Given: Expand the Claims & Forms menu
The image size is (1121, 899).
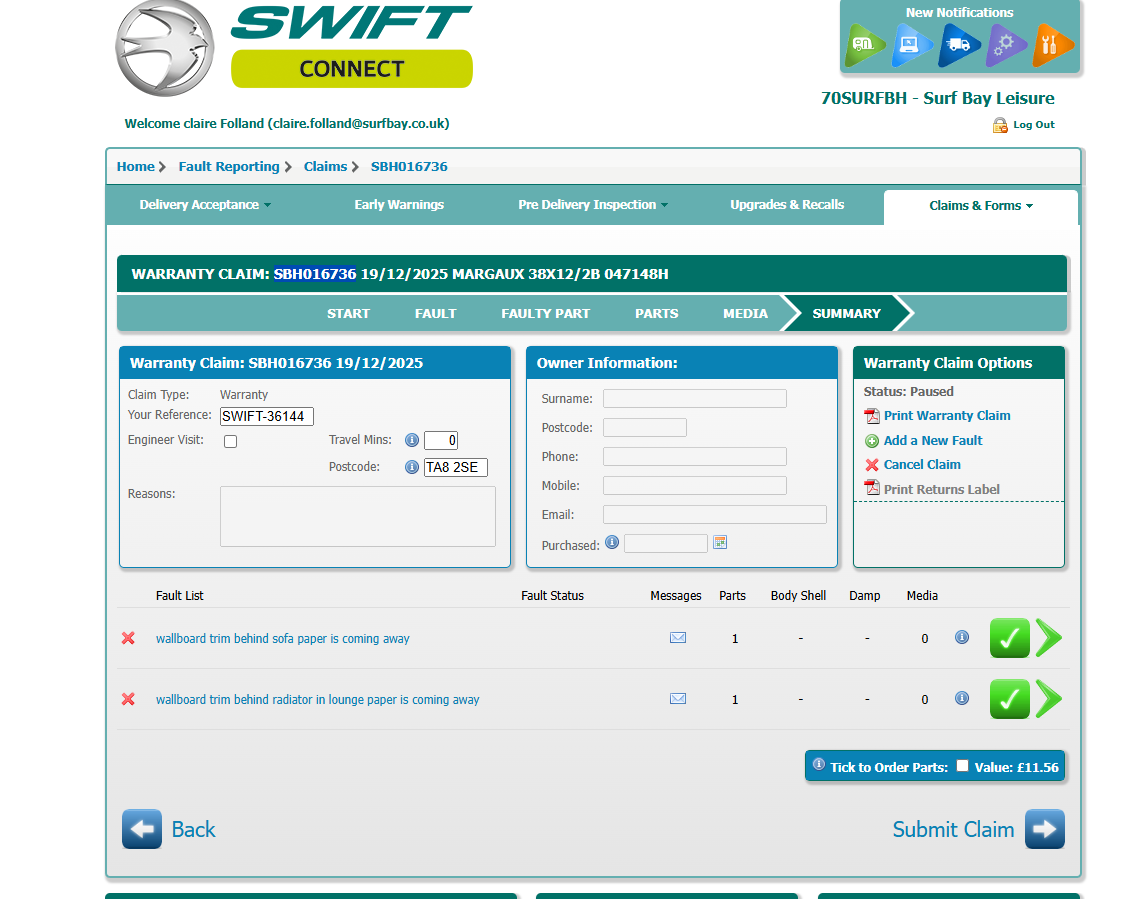Looking at the screenshot, I should [981, 206].
